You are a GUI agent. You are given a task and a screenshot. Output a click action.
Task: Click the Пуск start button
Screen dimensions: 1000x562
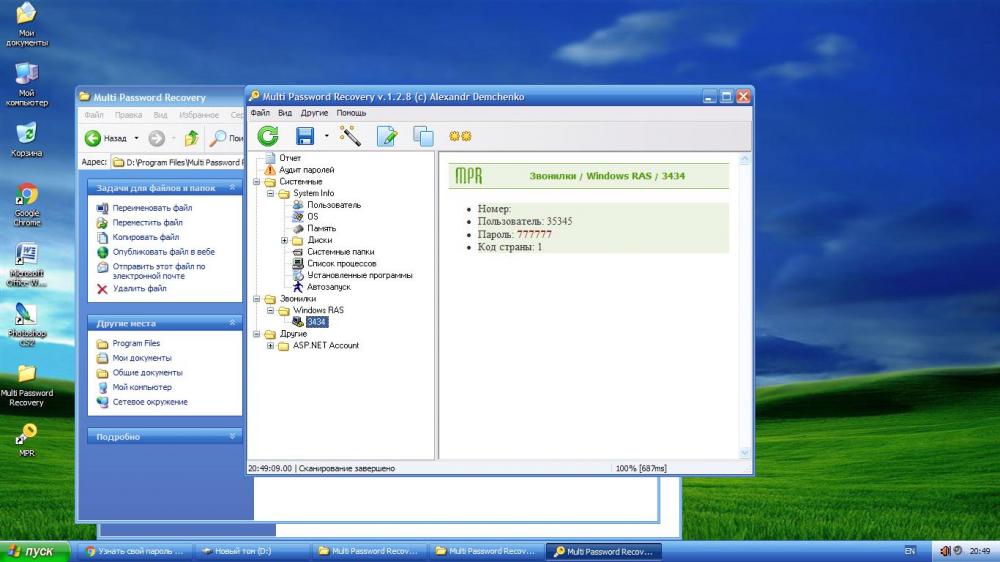34,551
